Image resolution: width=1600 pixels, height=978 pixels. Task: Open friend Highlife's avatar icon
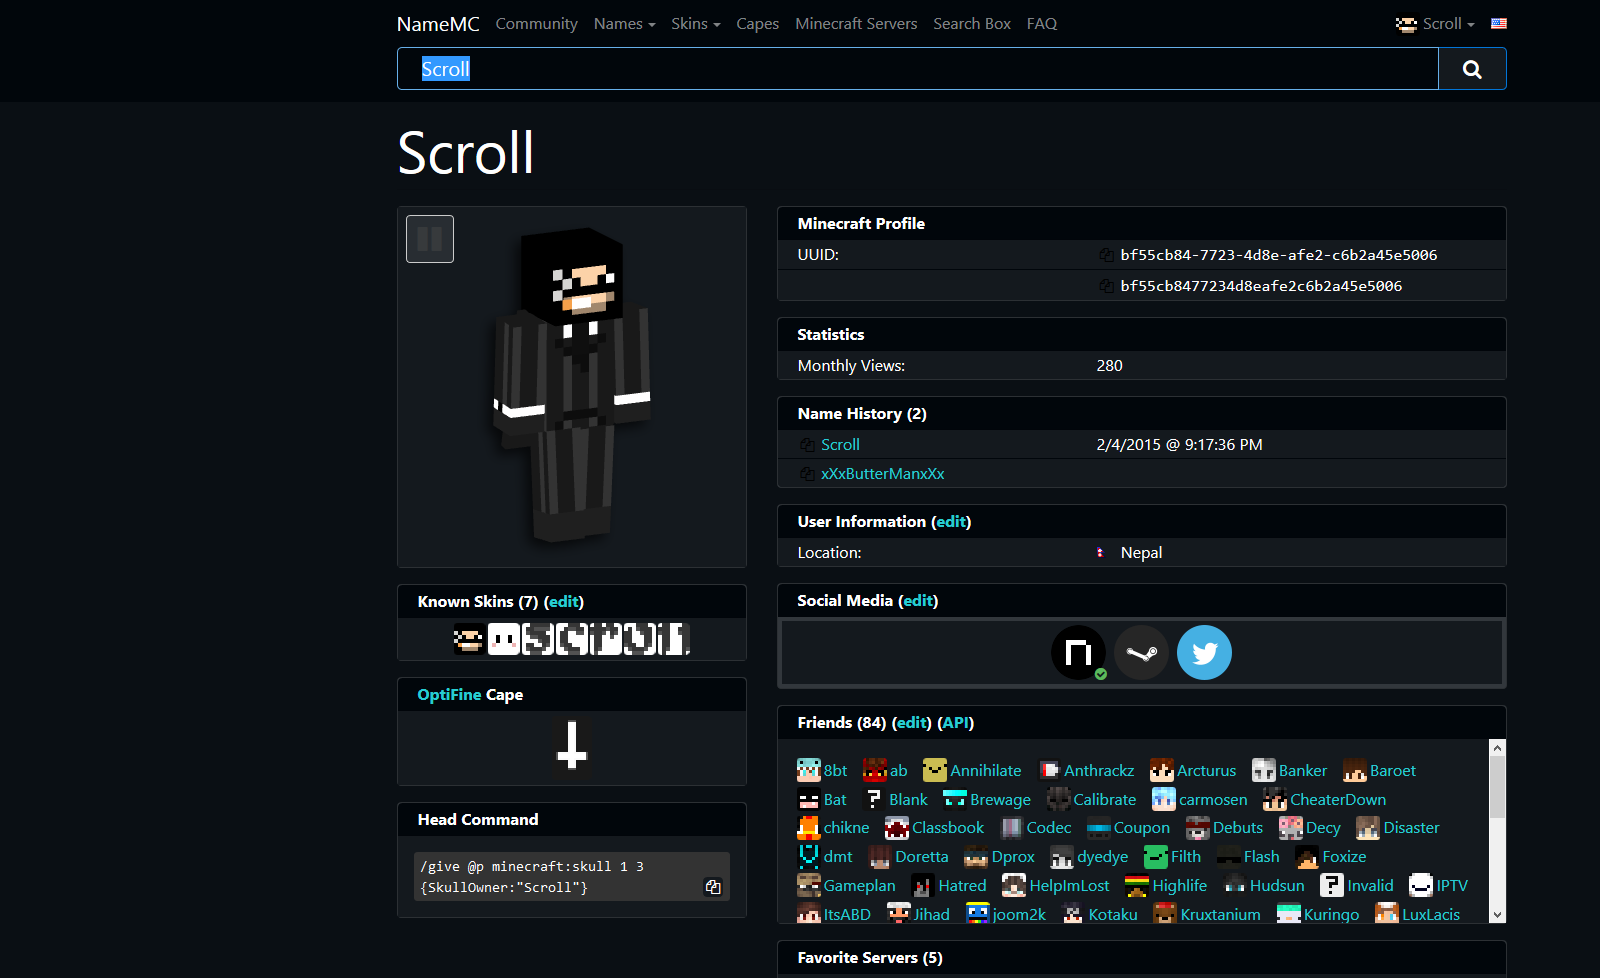1137,885
